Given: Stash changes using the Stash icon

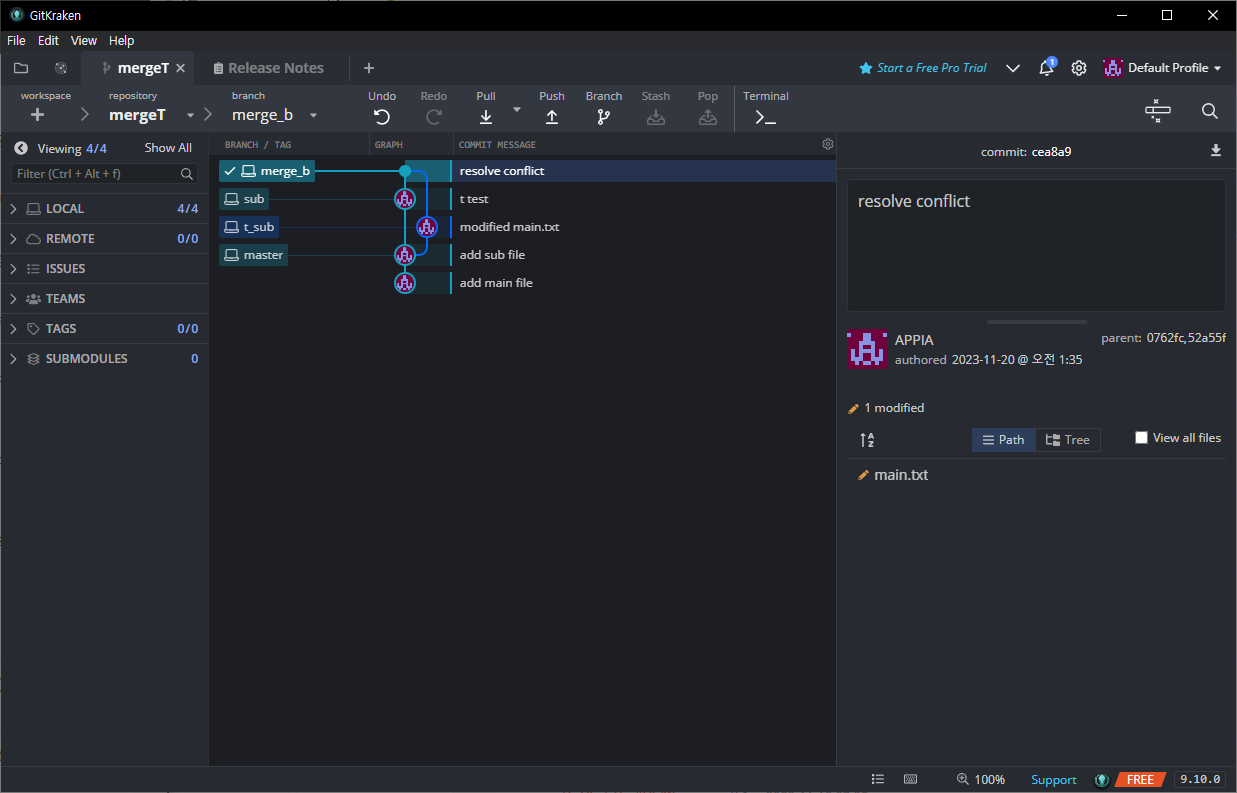Looking at the screenshot, I should (656, 117).
